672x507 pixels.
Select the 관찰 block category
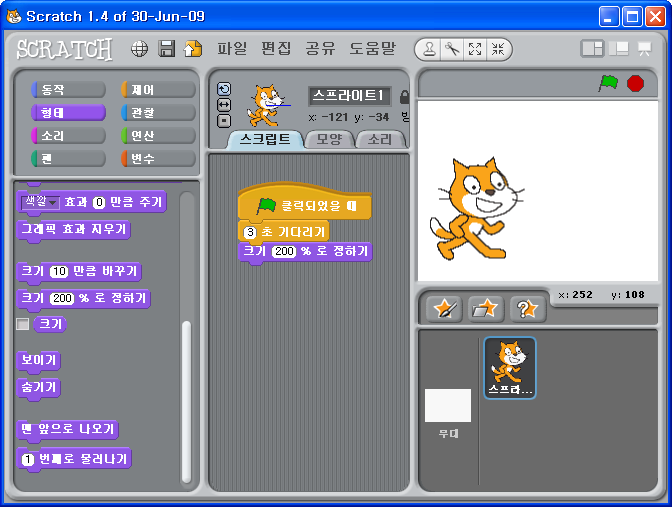pyautogui.click(x=158, y=113)
